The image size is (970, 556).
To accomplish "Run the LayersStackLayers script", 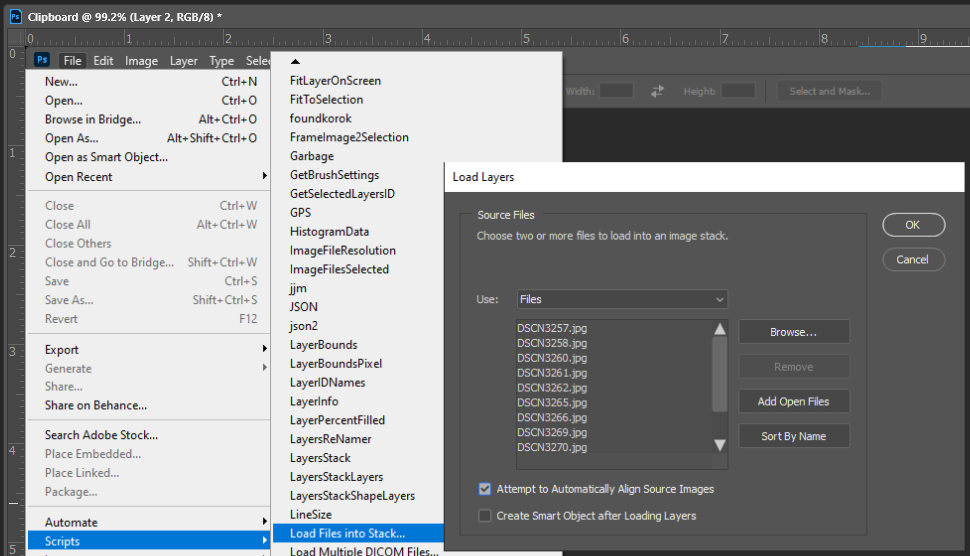I will 337,477.
